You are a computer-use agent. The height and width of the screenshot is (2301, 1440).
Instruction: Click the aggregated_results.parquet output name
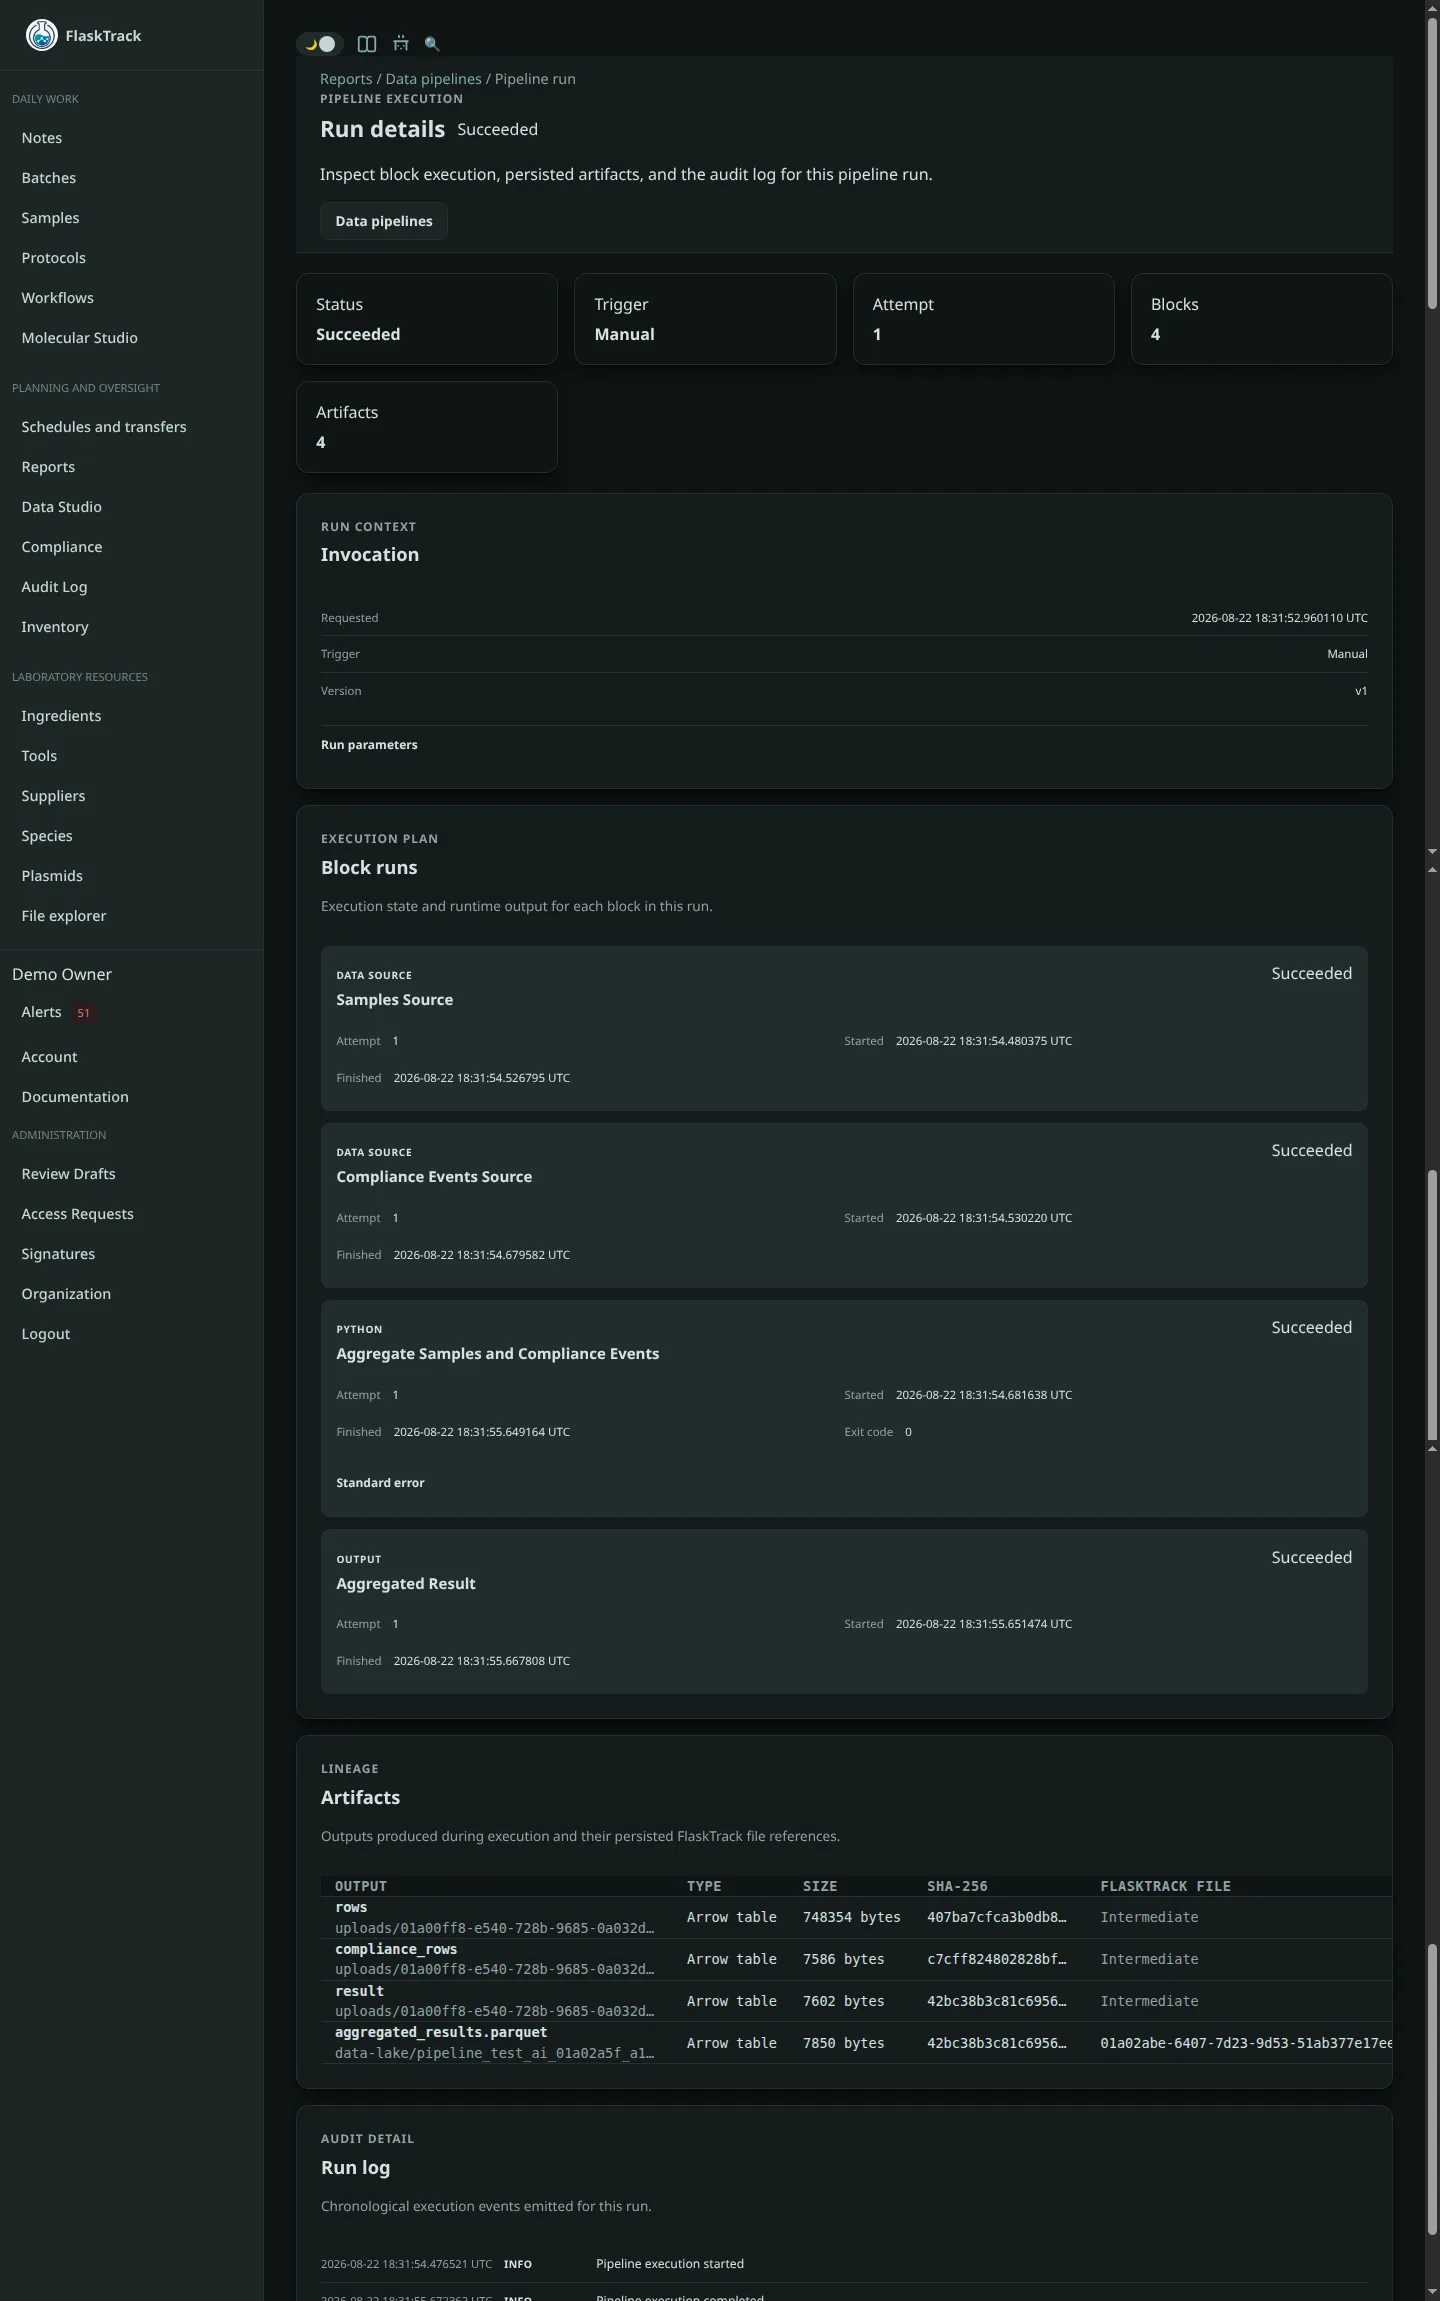[x=441, y=2032]
